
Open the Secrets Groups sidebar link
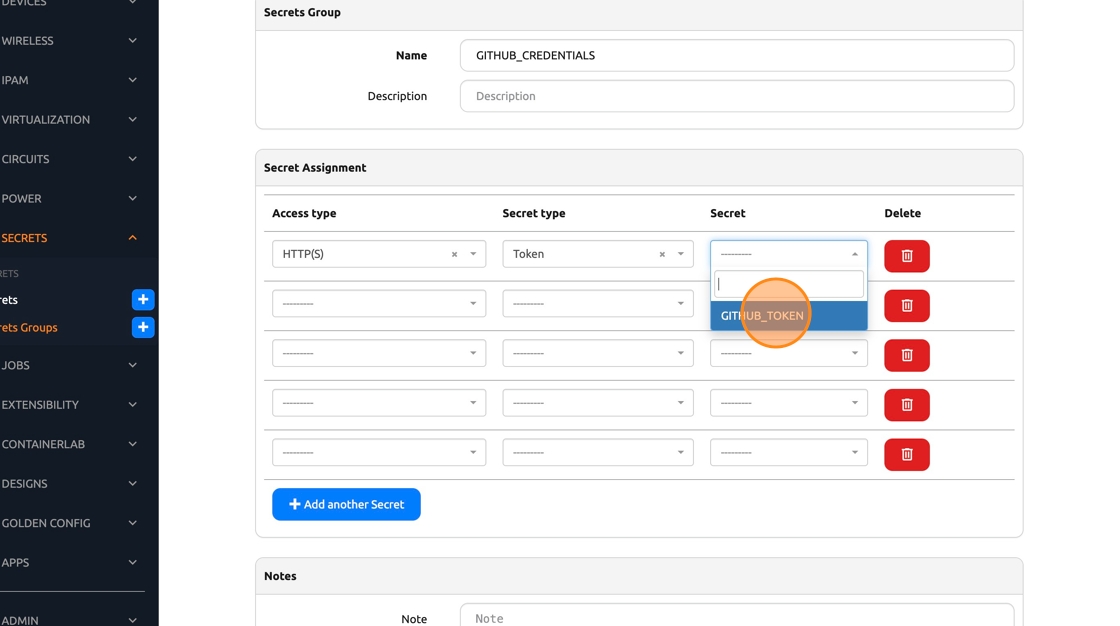[30, 327]
